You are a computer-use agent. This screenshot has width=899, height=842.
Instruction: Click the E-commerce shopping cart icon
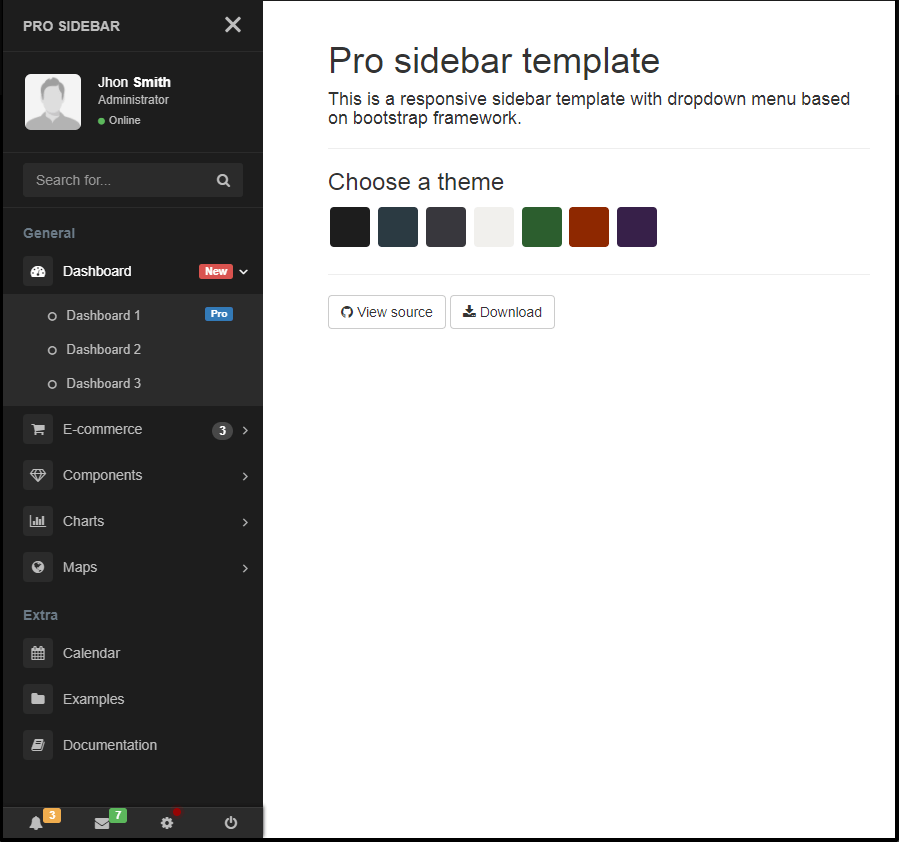pyautogui.click(x=37, y=429)
